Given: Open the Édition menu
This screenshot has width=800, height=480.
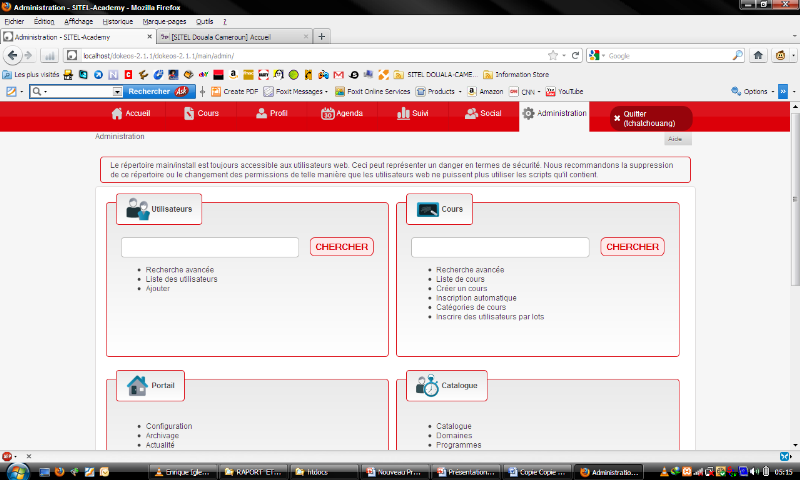Looking at the screenshot, I should tap(44, 21).
